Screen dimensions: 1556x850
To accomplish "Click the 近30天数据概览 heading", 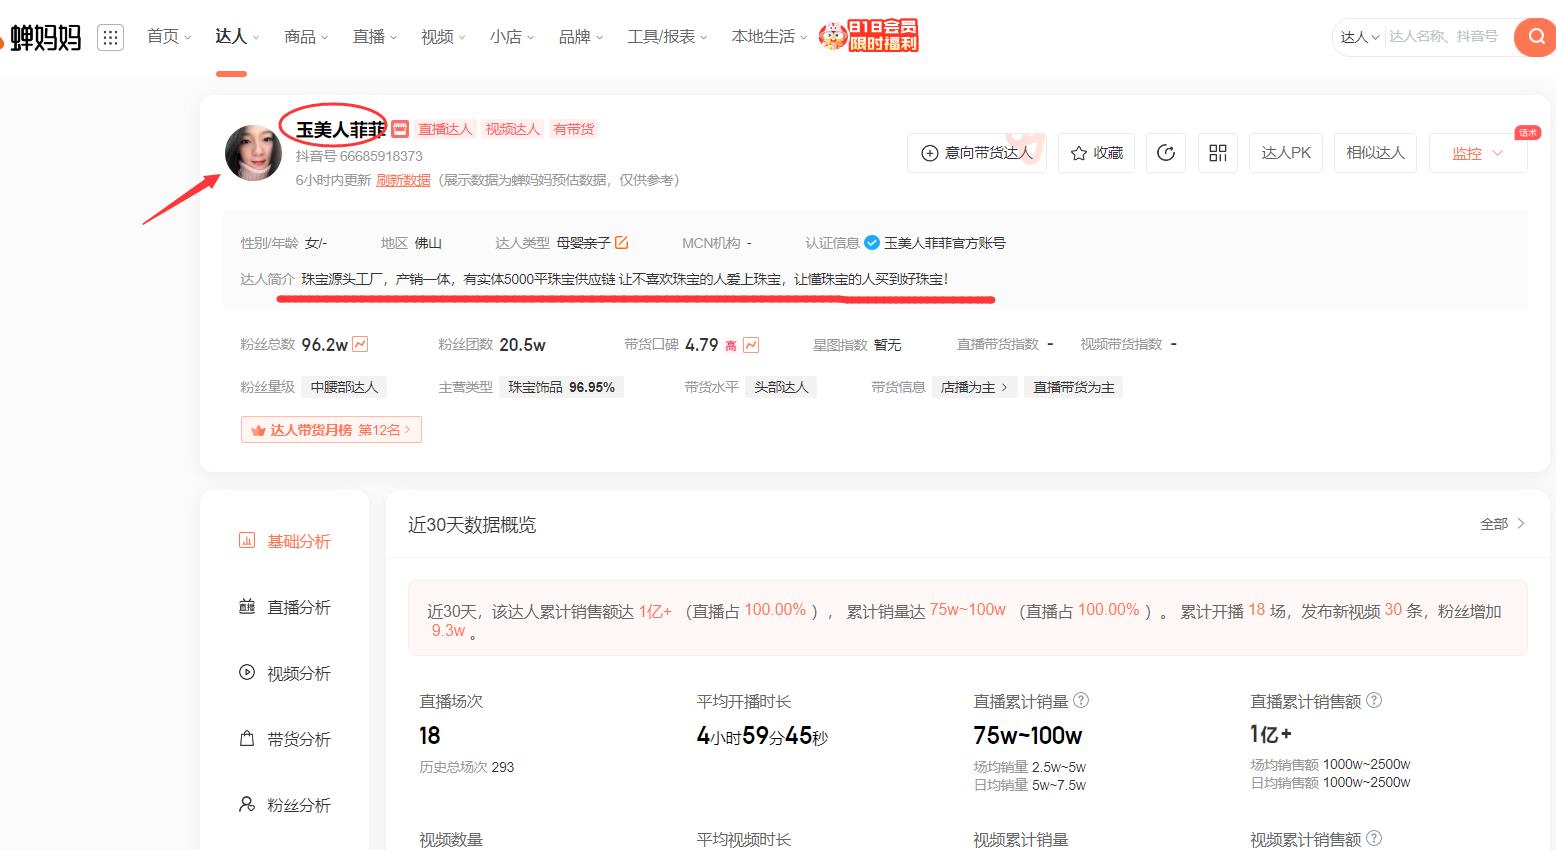I will pyautogui.click(x=472, y=525).
